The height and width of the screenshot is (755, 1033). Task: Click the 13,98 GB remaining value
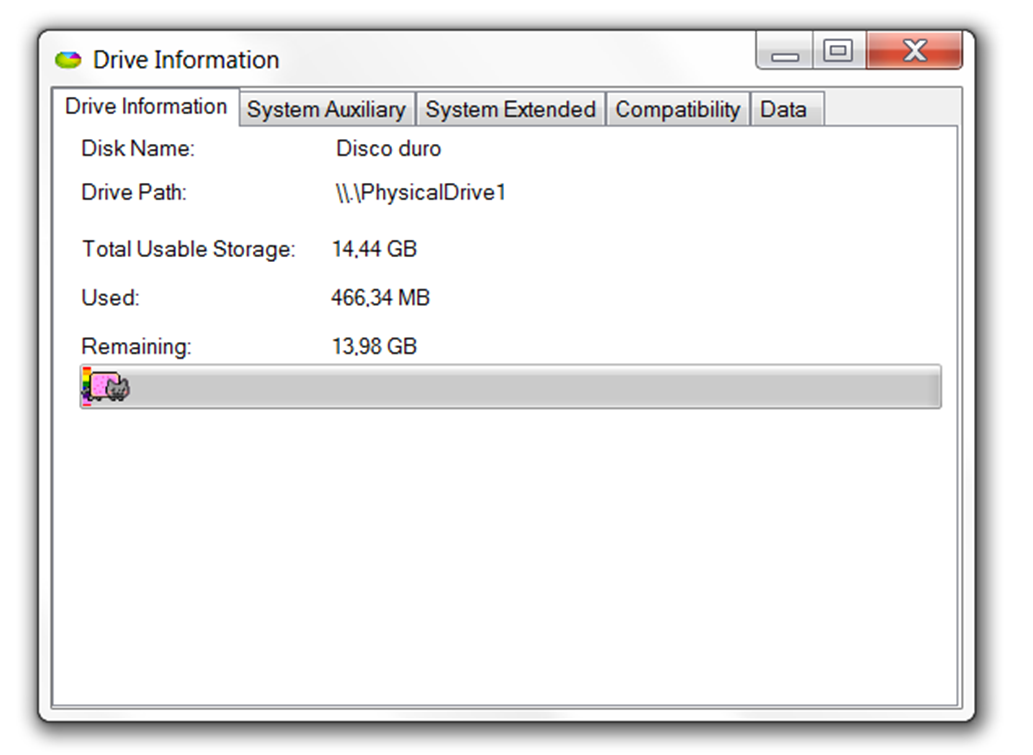pos(374,347)
